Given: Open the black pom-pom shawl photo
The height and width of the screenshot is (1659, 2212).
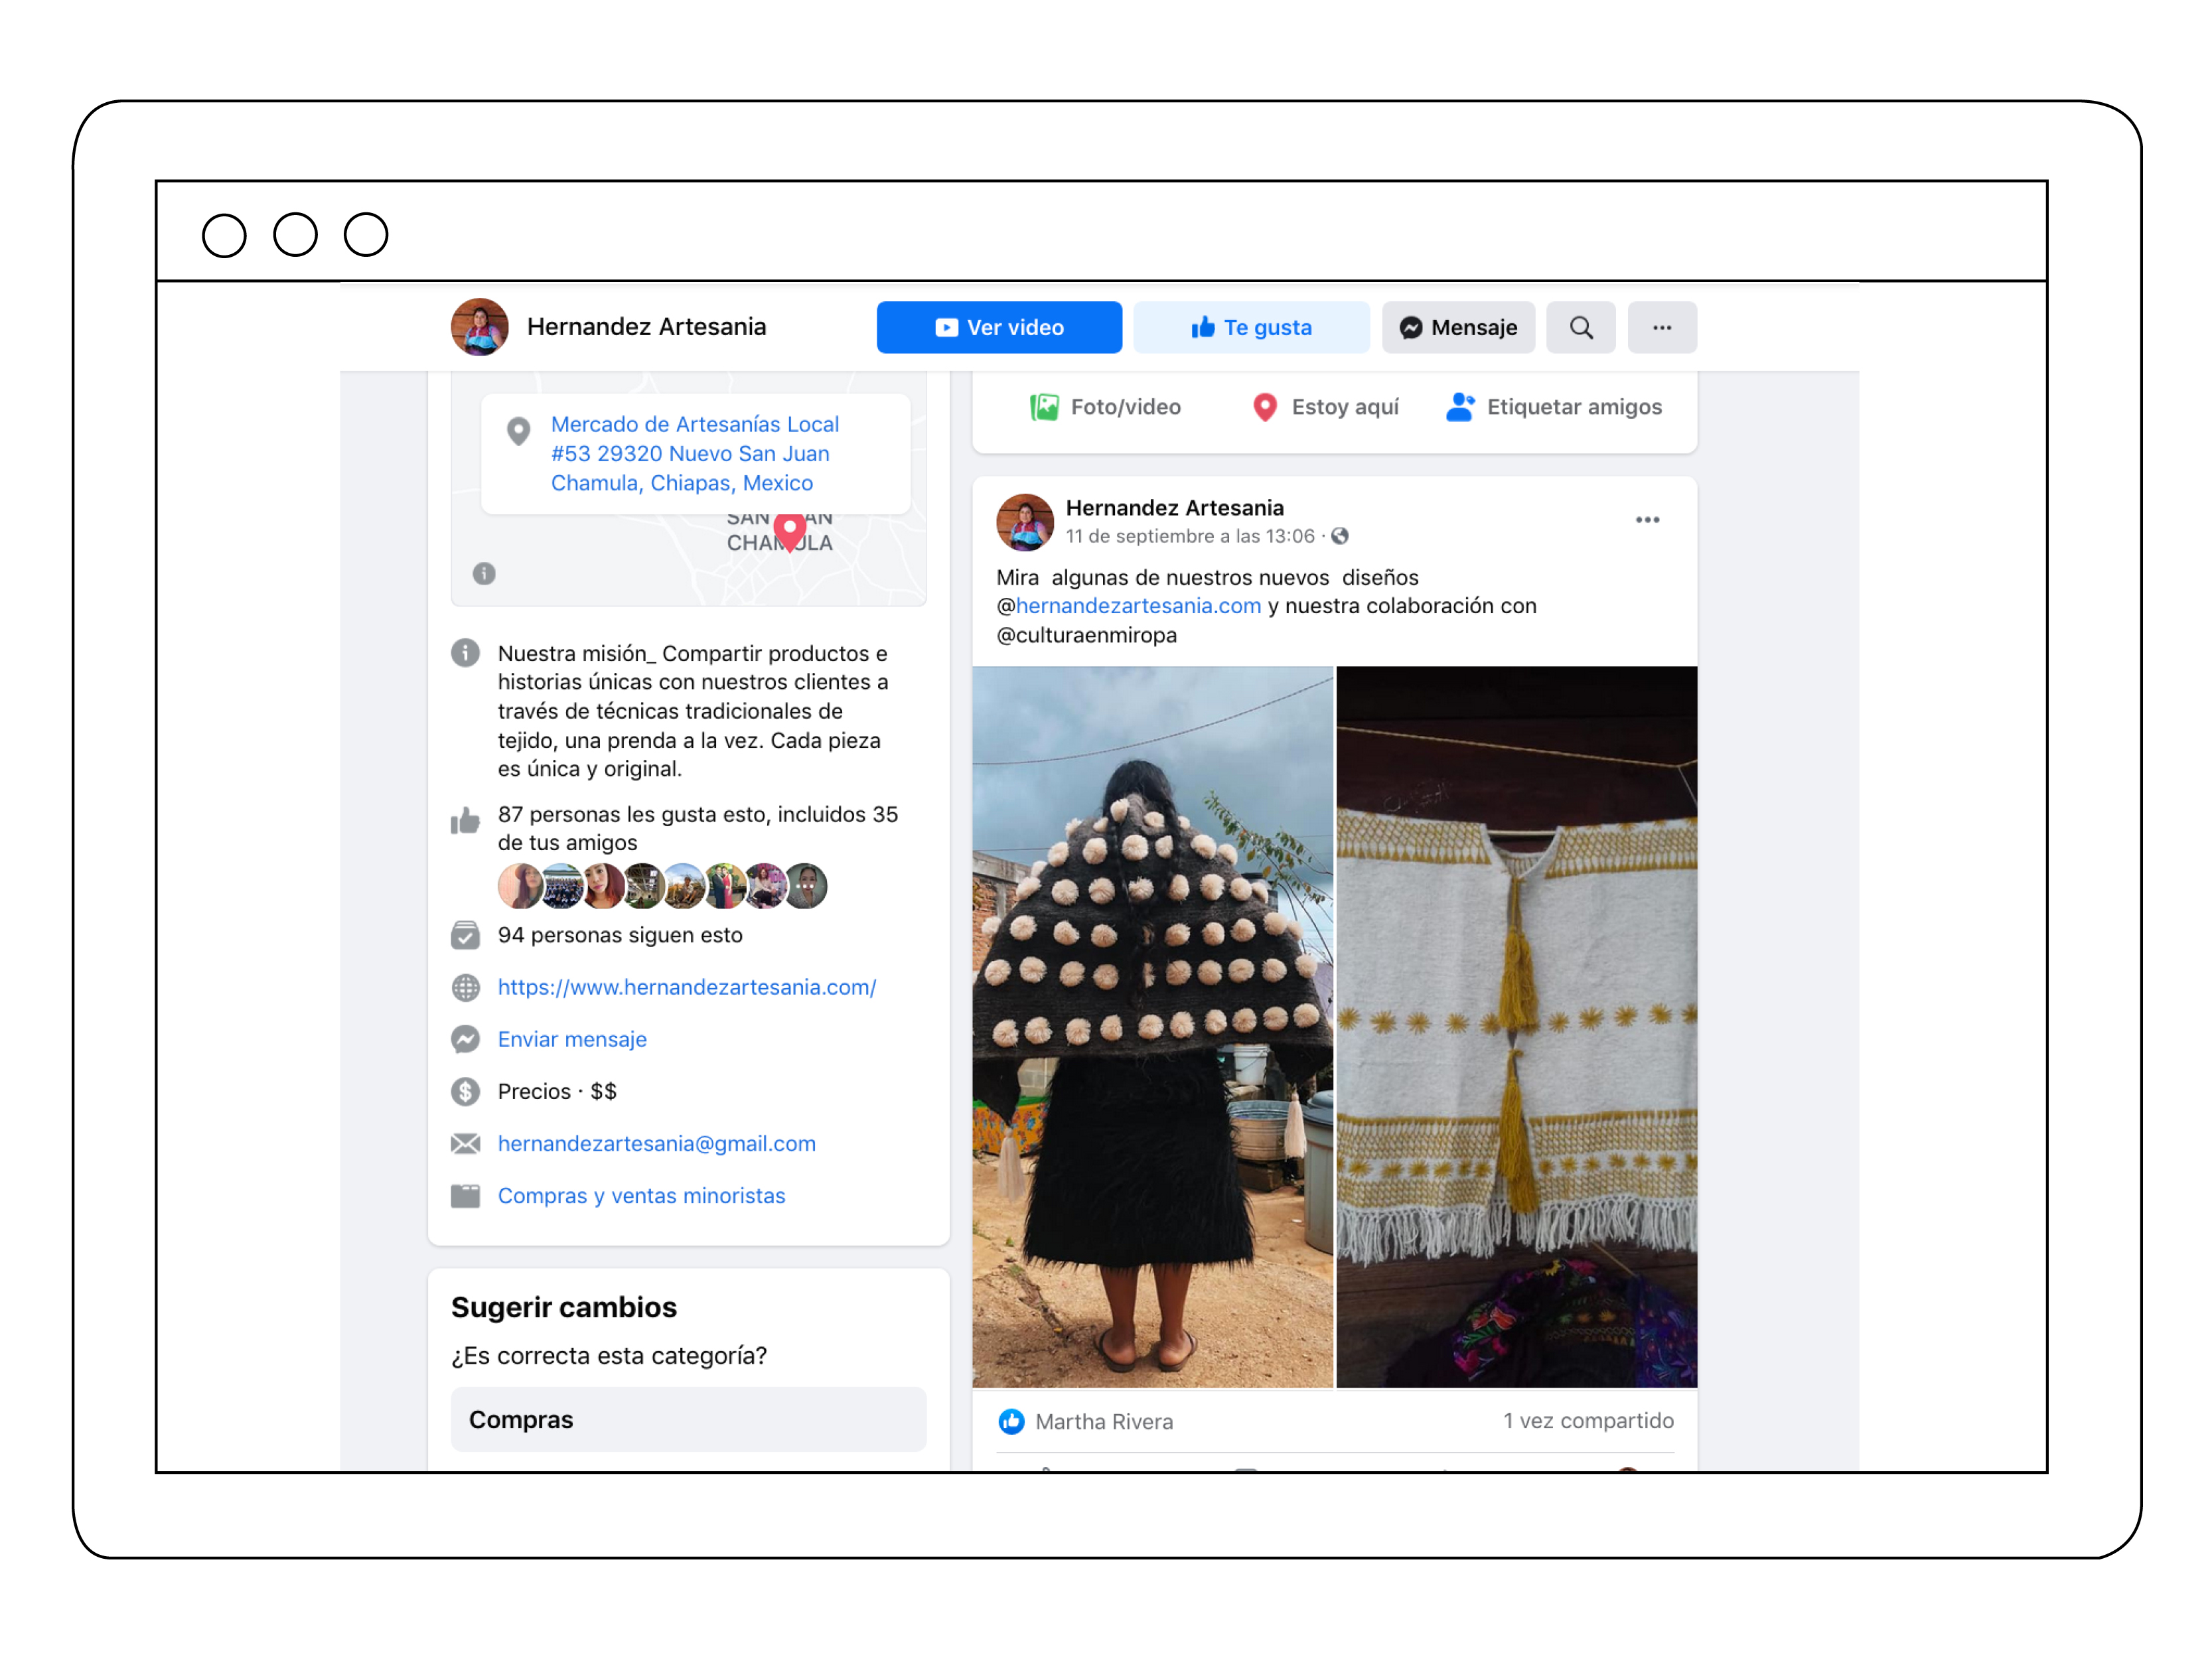Looking at the screenshot, I should [x=1152, y=1026].
